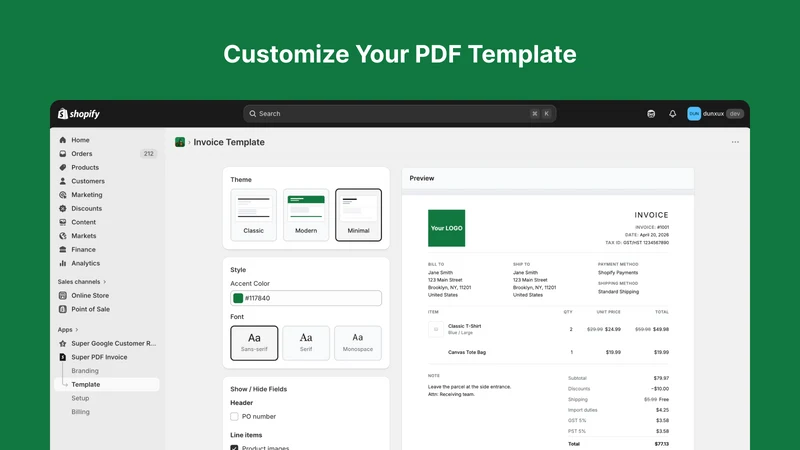Click the Markets globe icon
Viewport: 800px width, 450px height.
63,236
